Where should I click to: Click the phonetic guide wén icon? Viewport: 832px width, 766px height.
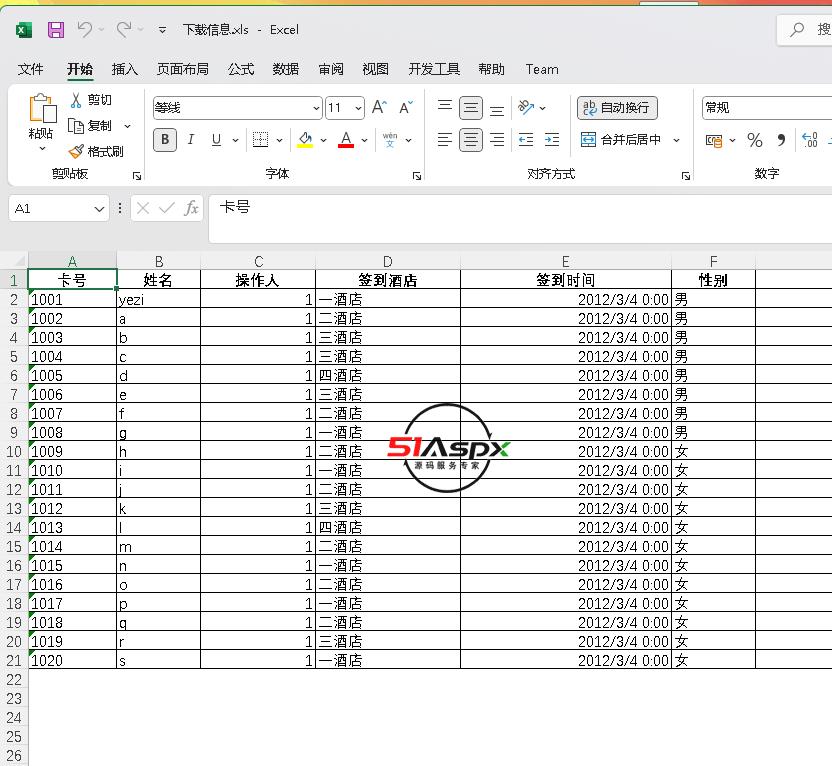390,140
